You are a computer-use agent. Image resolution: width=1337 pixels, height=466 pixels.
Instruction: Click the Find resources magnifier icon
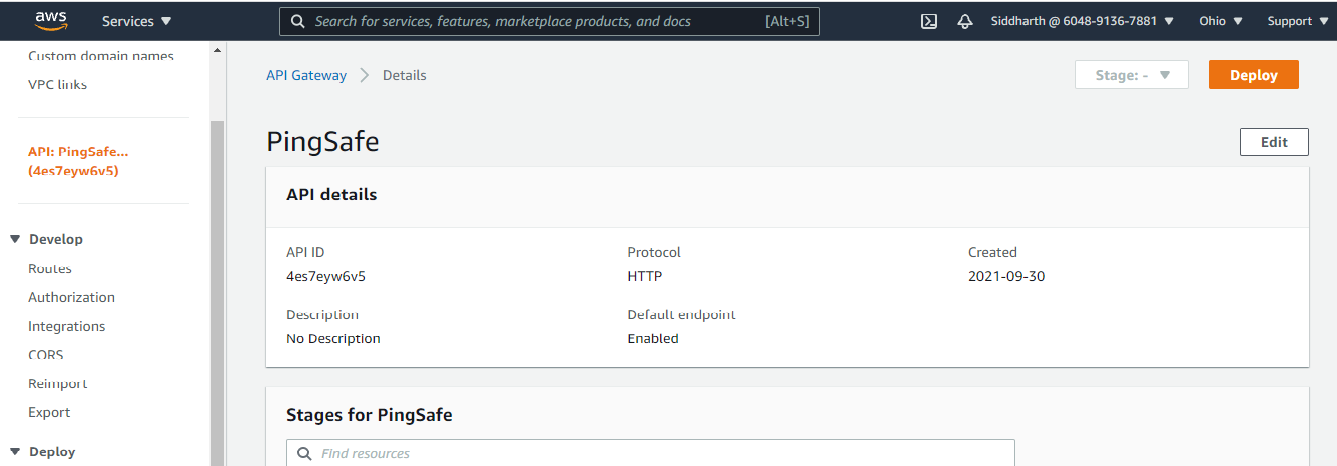pyautogui.click(x=304, y=454)
